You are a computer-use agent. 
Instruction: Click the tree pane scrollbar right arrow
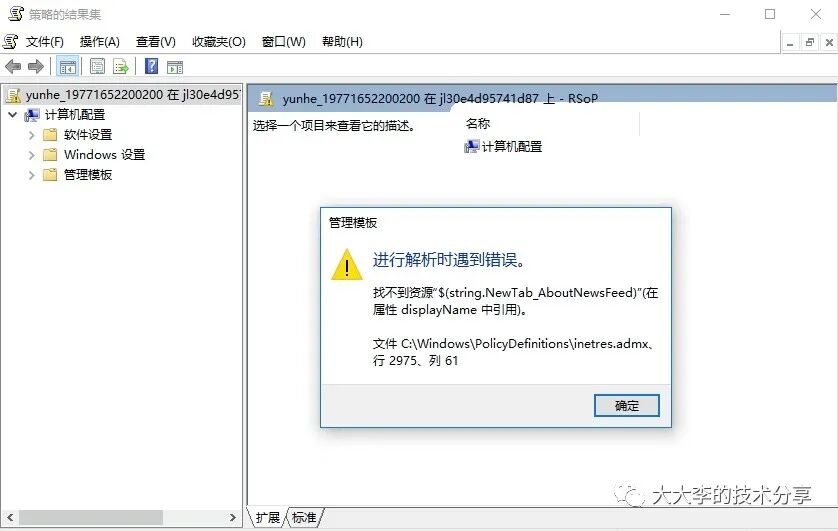click(x=232, y=517)
